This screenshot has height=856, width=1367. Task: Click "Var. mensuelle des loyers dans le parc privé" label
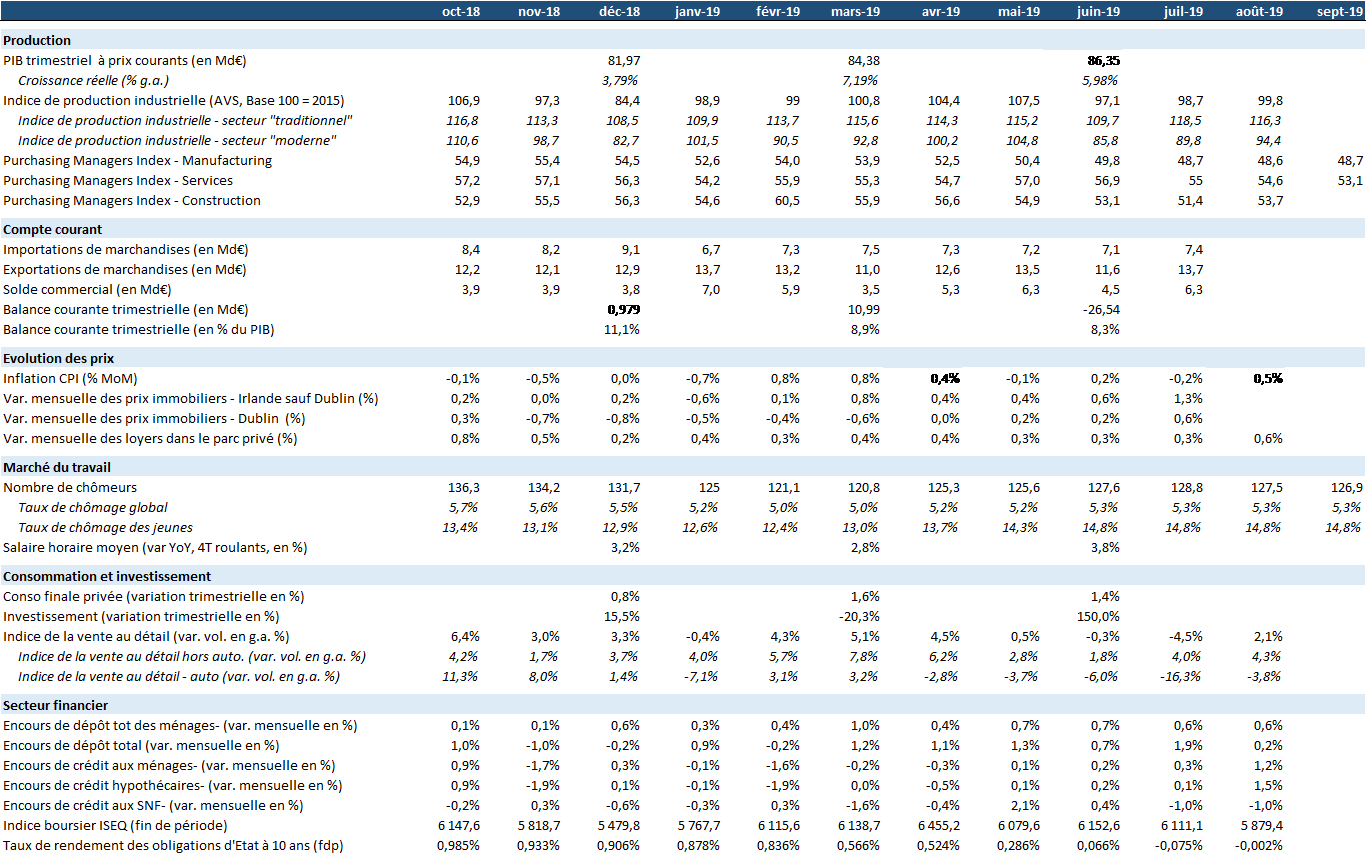150,438
